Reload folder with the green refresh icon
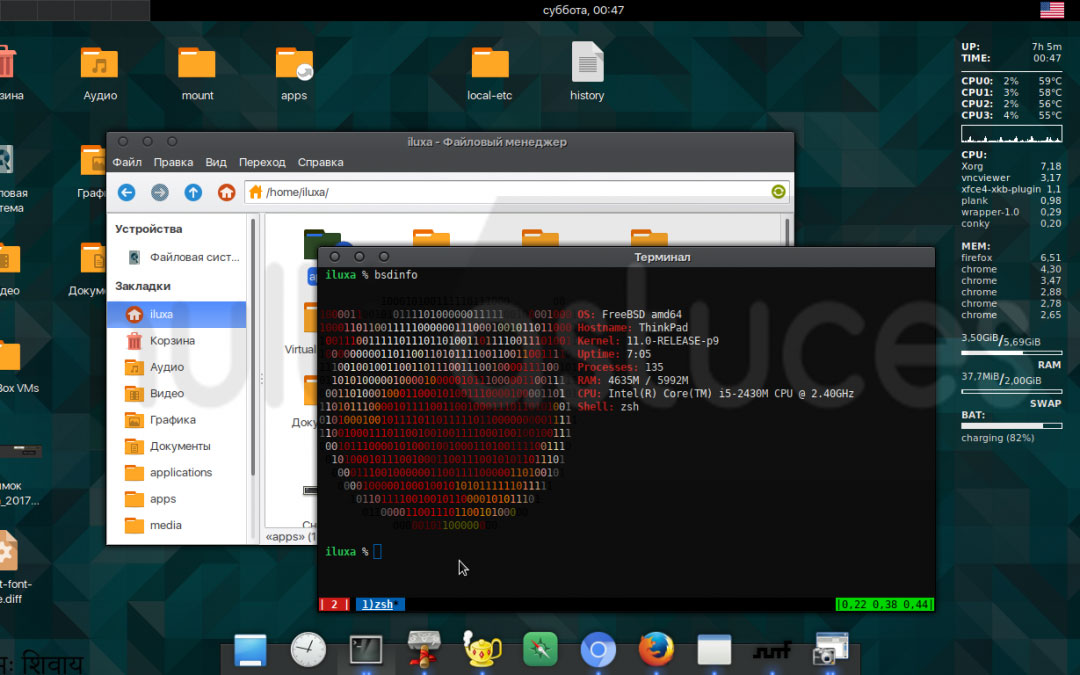 point(778,192)
